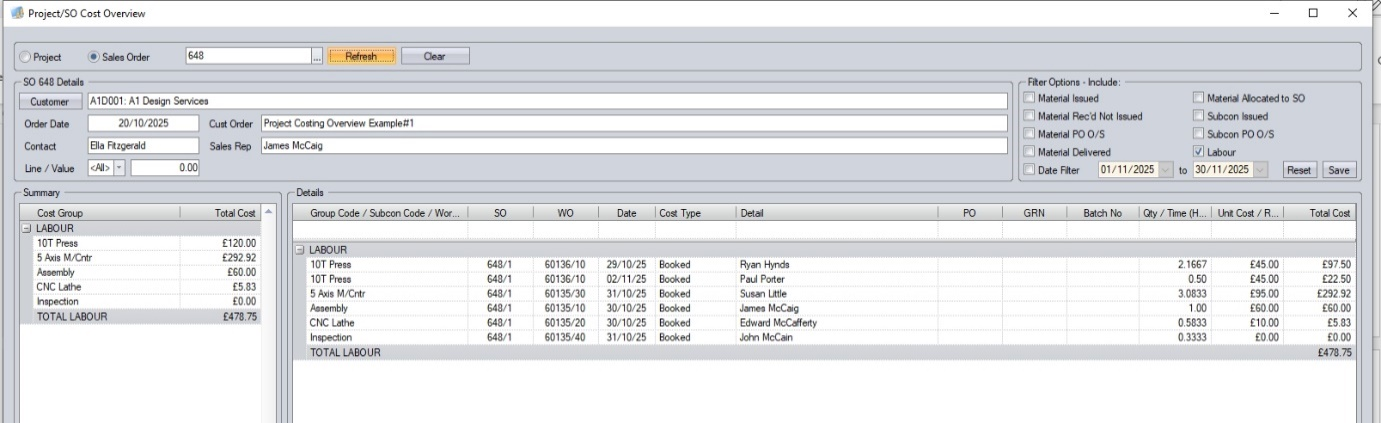The width and height of the screenshot is (1381, 423).
Task: Click work order 60135/10 cell
Action: [x=565, y=309]
